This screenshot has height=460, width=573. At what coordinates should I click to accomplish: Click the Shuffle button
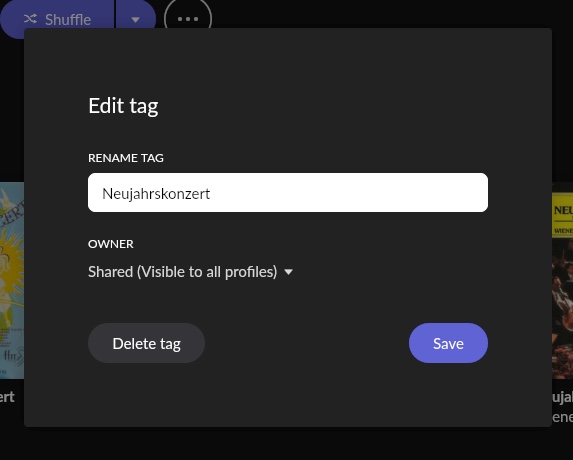pyautogui.click(x=57, y=18)
